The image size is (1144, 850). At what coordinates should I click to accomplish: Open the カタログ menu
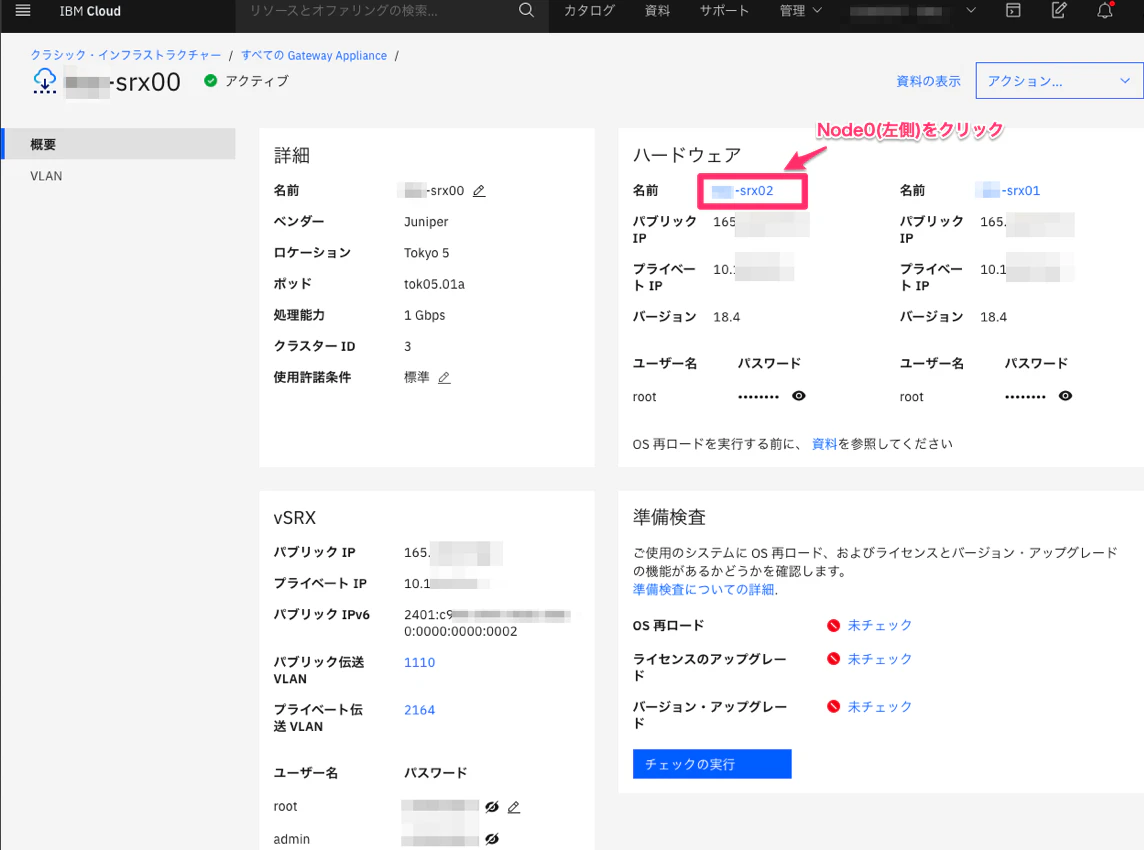point(590,11)
